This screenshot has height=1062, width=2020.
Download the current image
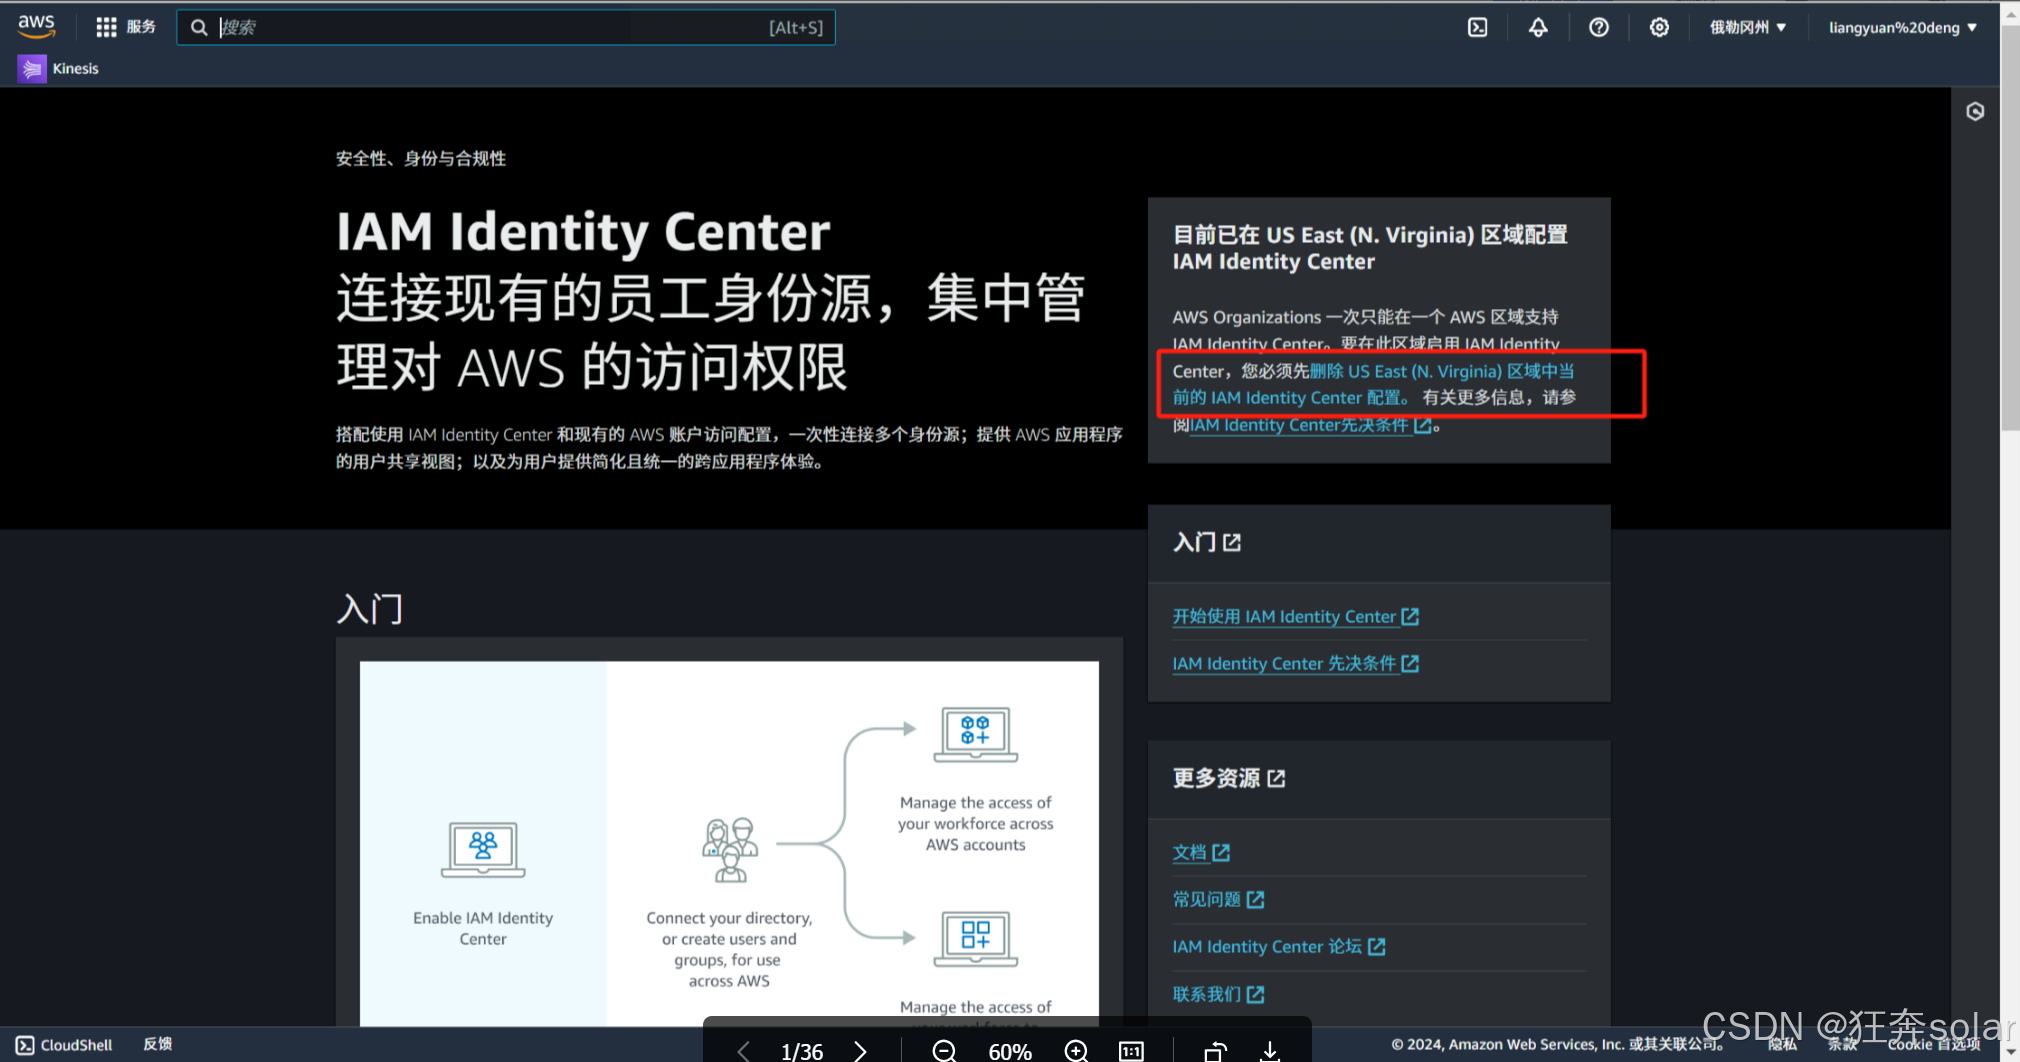click(x=1270, y=1051)
